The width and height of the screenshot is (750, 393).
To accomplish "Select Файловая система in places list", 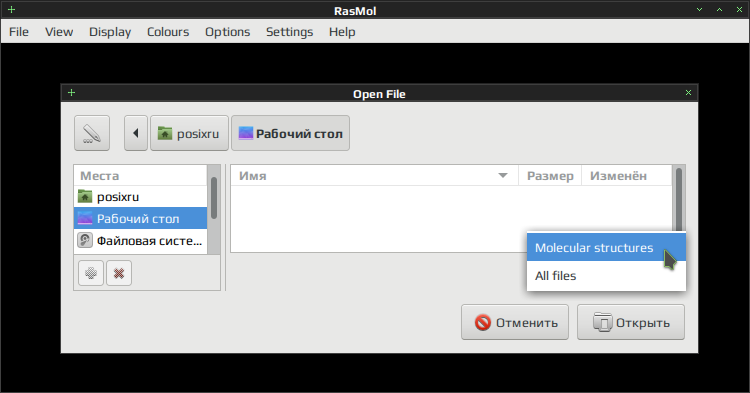I will (141, 240).
